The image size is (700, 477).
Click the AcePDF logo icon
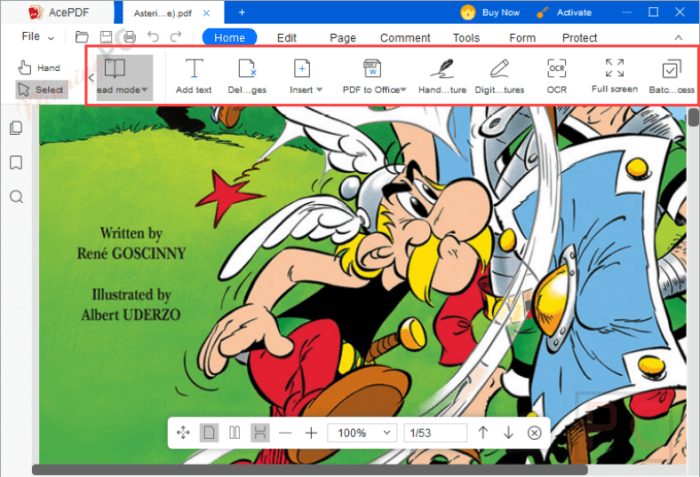[35, 12]
